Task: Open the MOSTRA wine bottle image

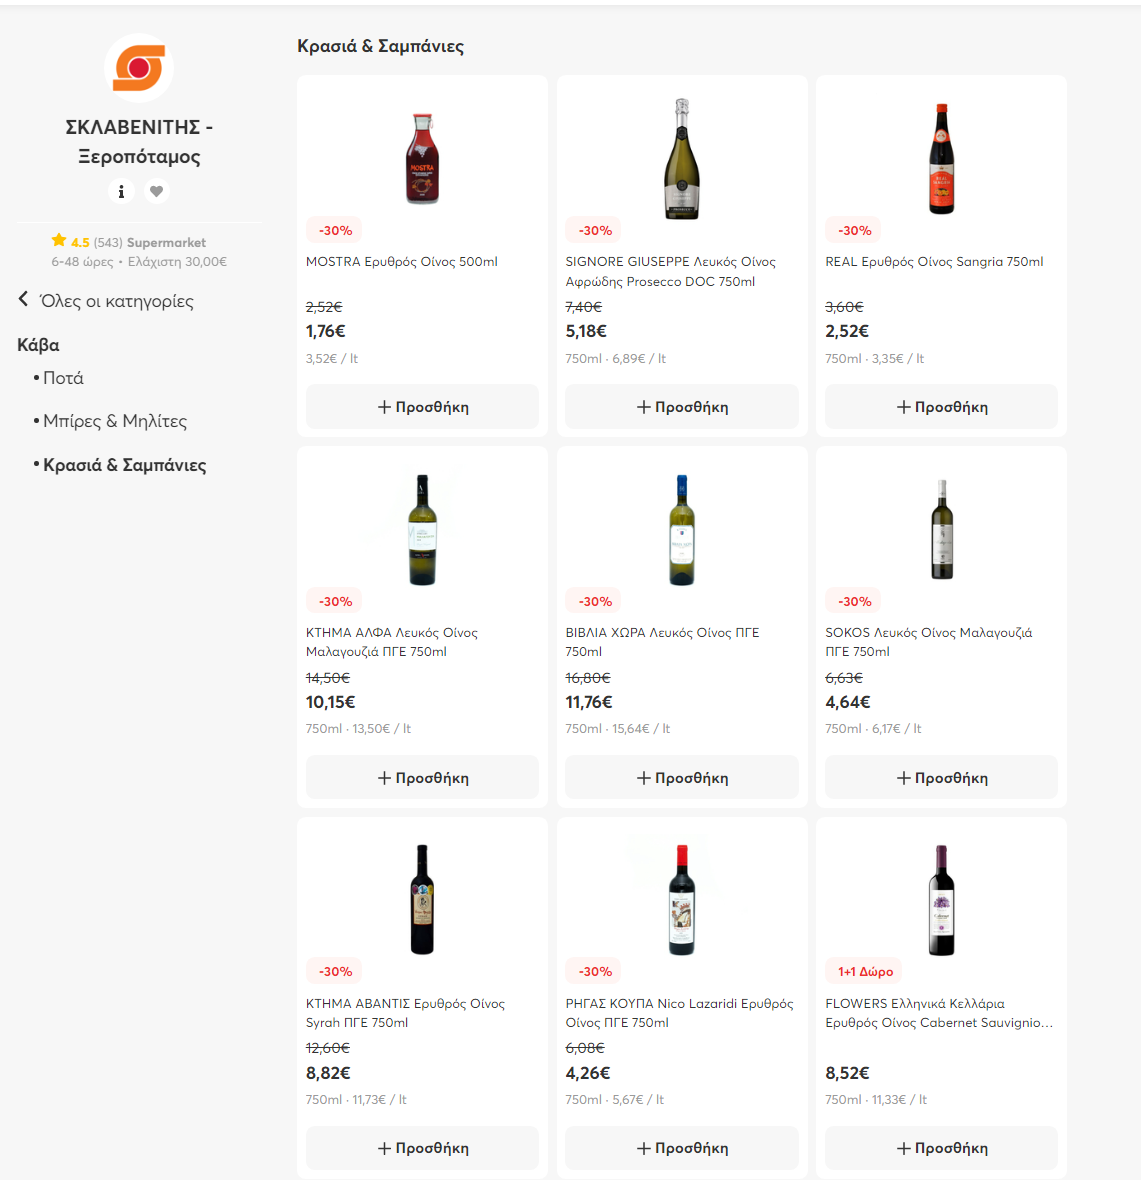Action: click(x=422, y=159)
